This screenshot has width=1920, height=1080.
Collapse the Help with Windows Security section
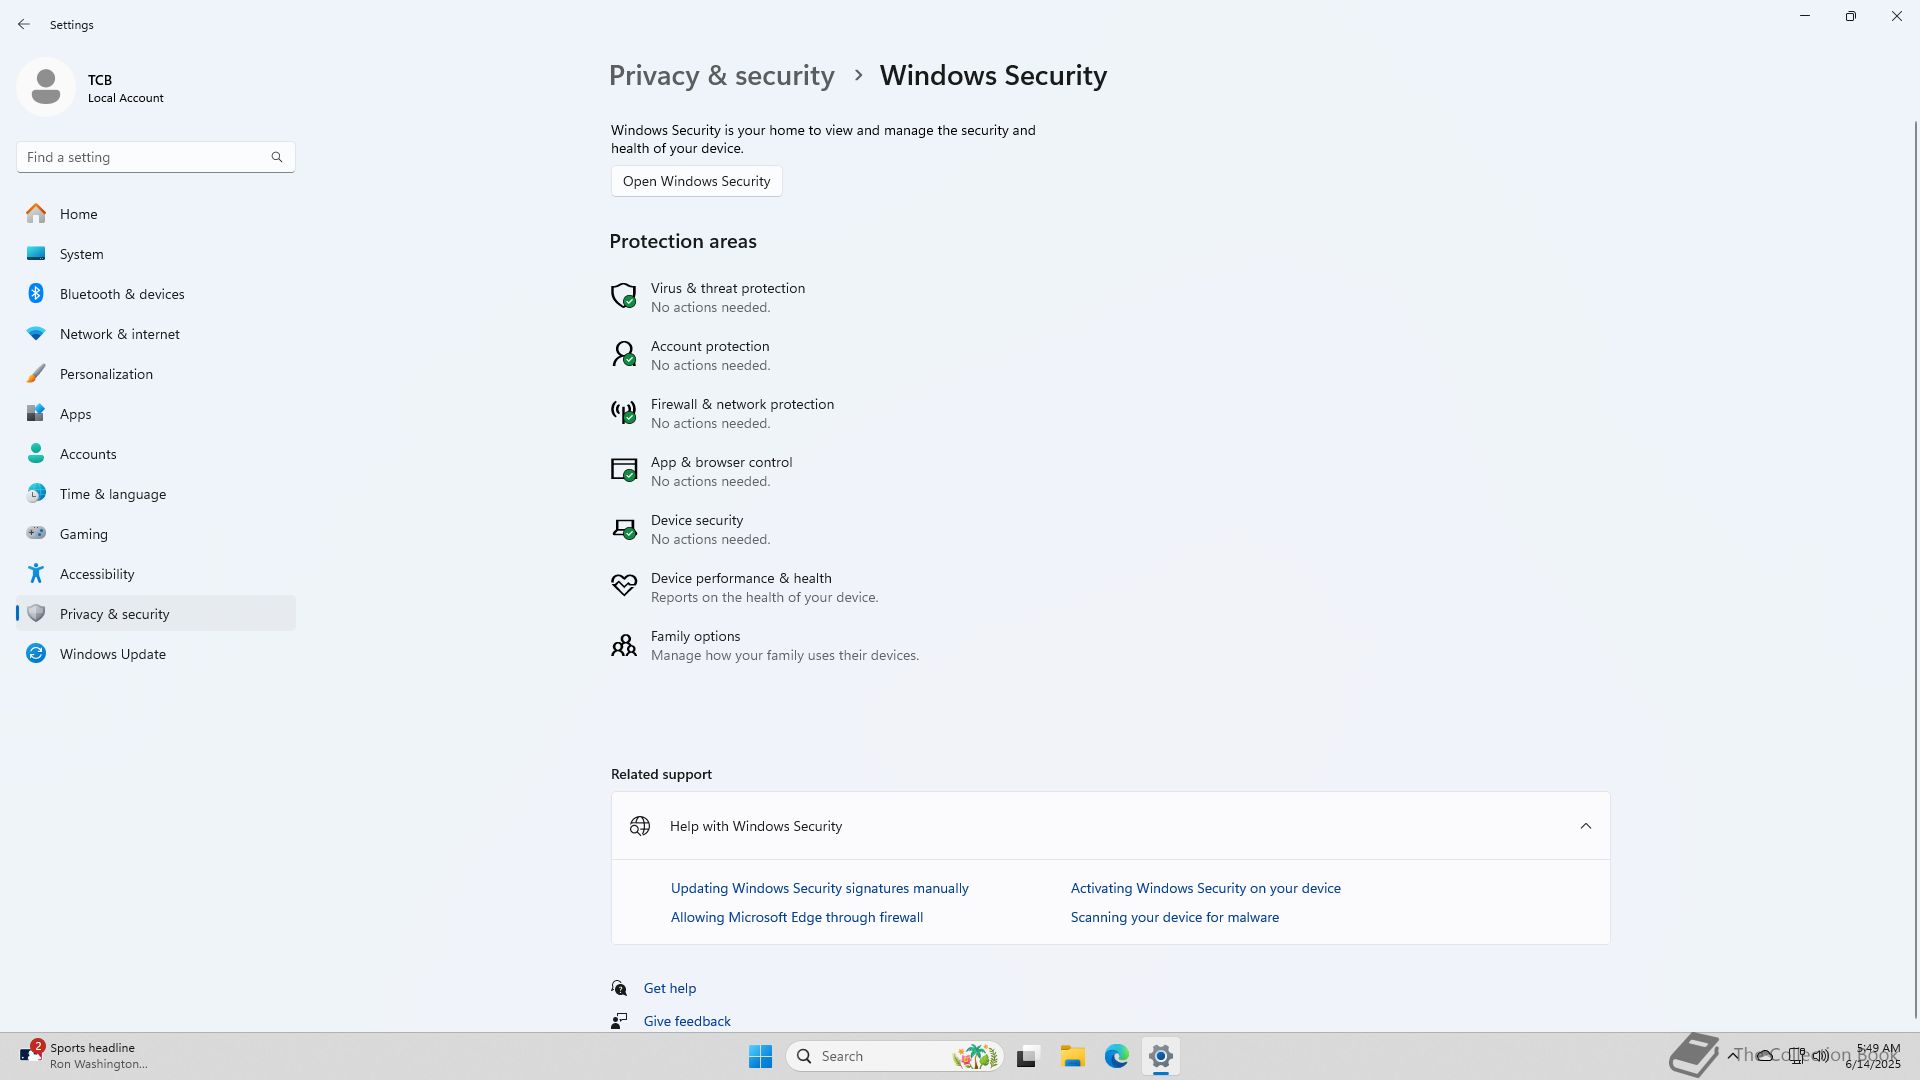tap(1585, 826)
